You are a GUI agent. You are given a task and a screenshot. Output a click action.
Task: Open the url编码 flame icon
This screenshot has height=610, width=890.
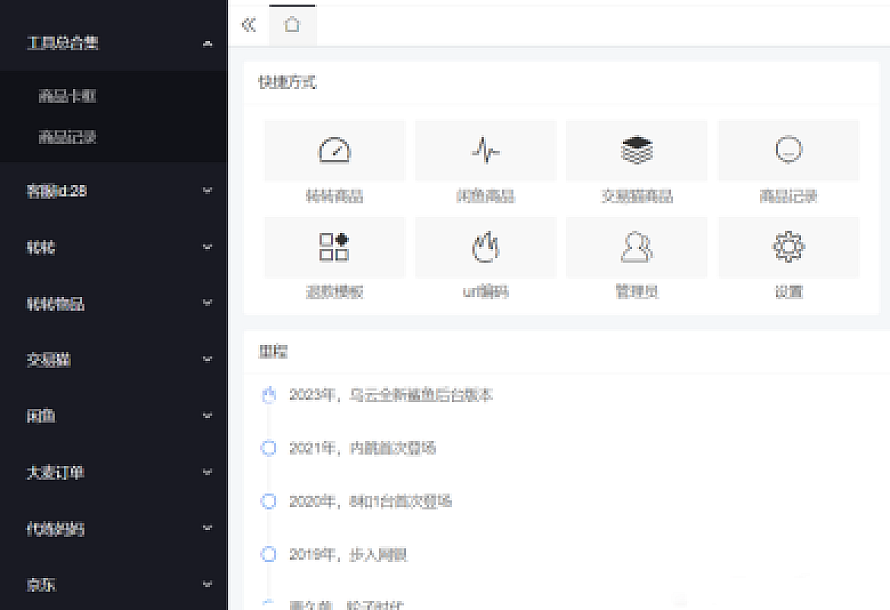click(484, 246)
